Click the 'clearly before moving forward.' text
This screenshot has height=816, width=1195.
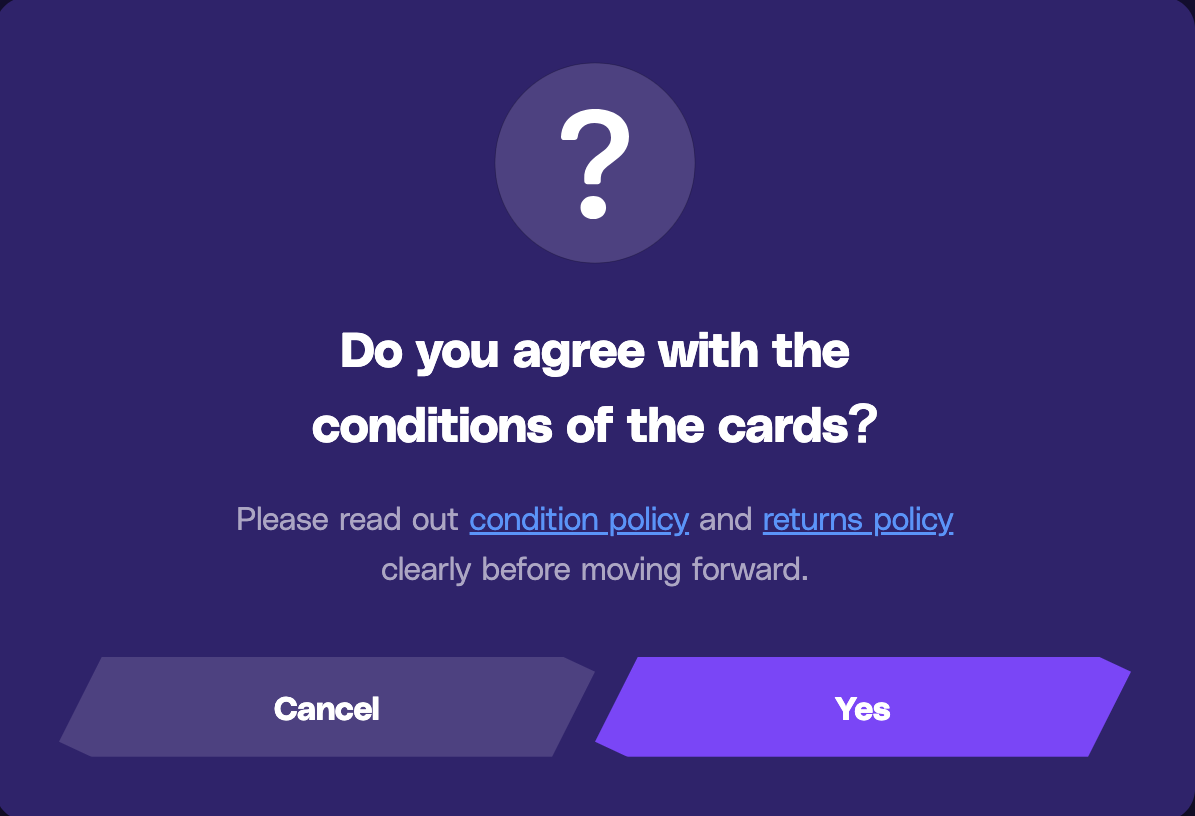[x=594, y=570]
